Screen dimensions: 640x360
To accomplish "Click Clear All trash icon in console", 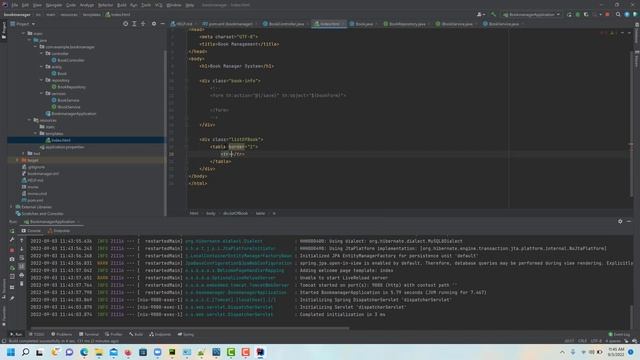I will (22, 284).
